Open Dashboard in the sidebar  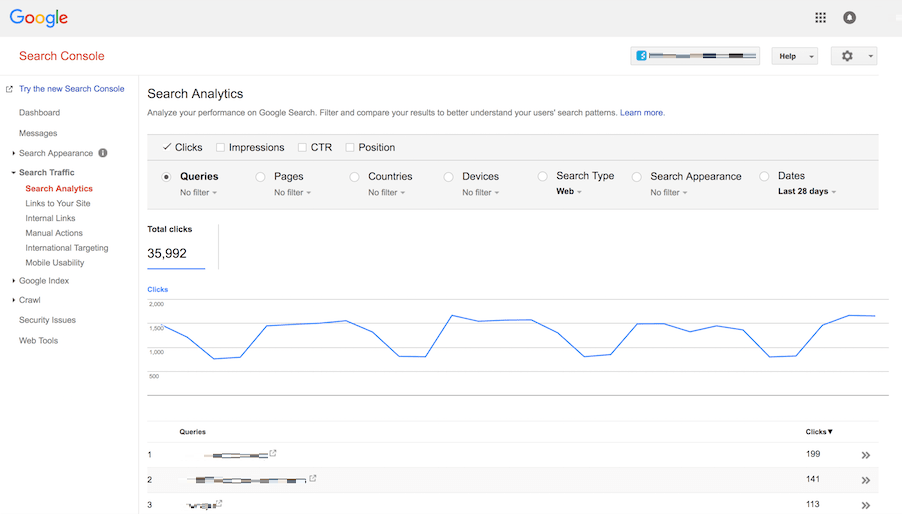click(39, 113)
